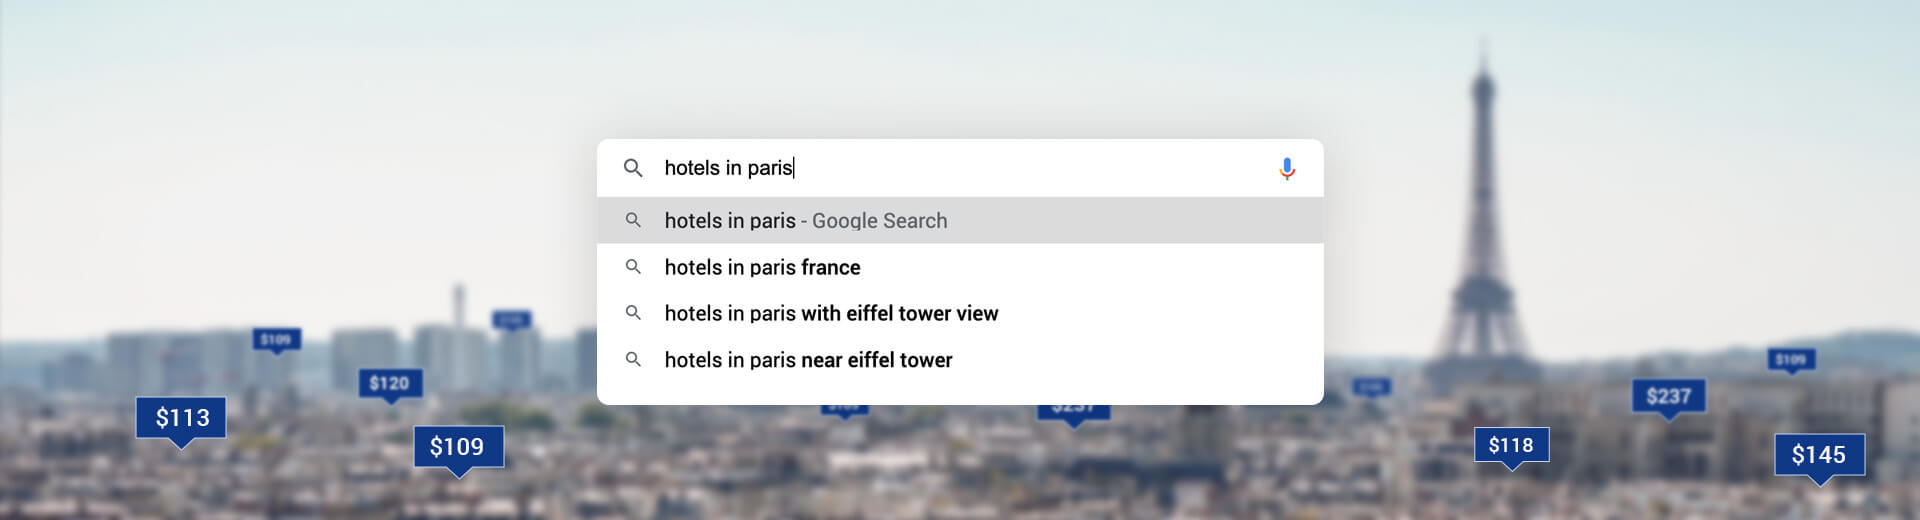Click search icon beside Google Search suggestion
Screen dimensions: 1920x520
click(x=633, y=220)
